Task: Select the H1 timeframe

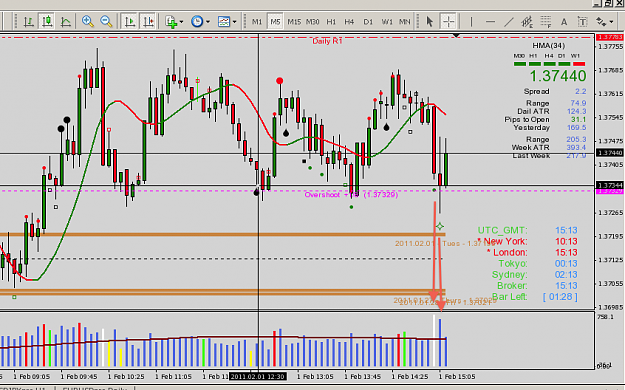Action: [x=331, y=22]
